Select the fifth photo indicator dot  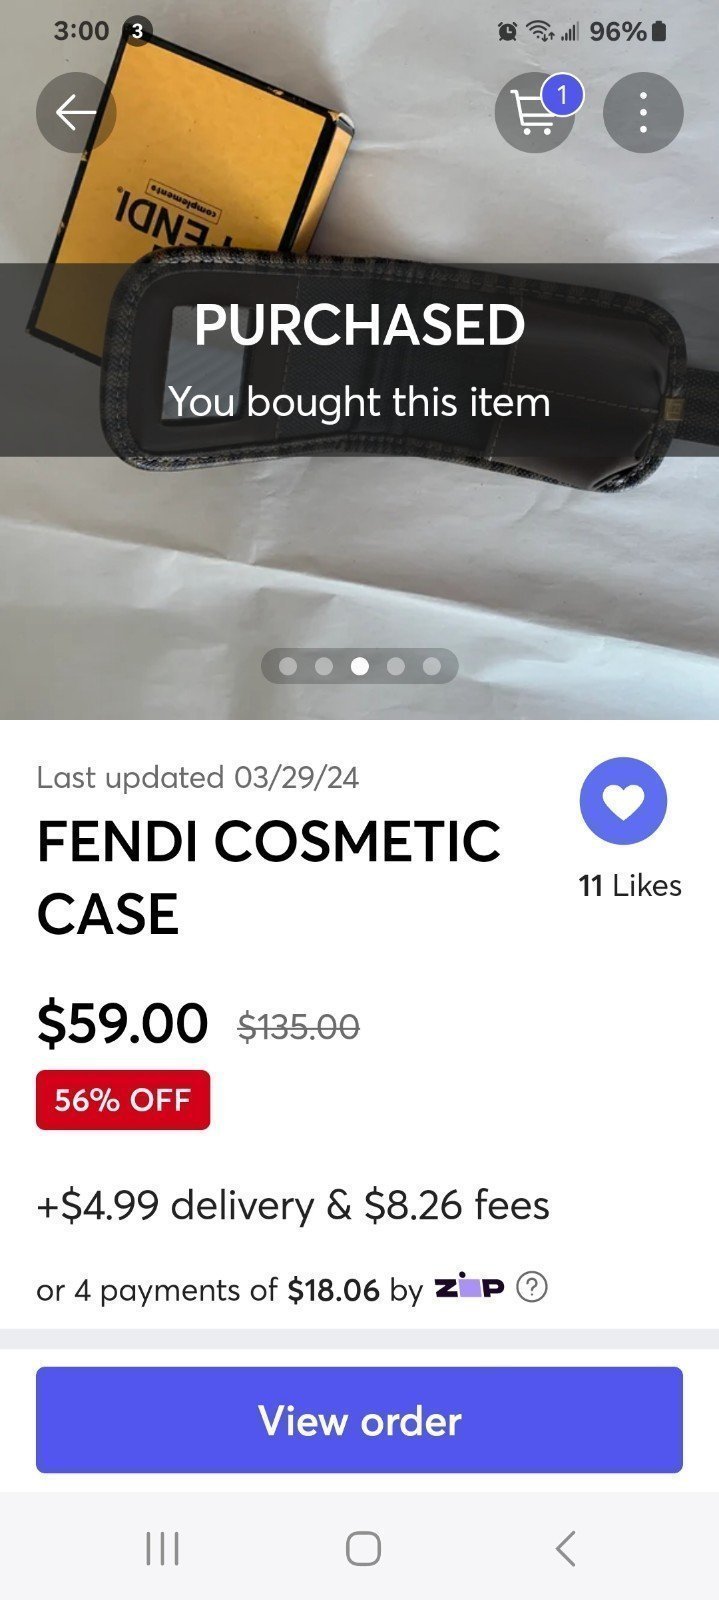[432, 666]
